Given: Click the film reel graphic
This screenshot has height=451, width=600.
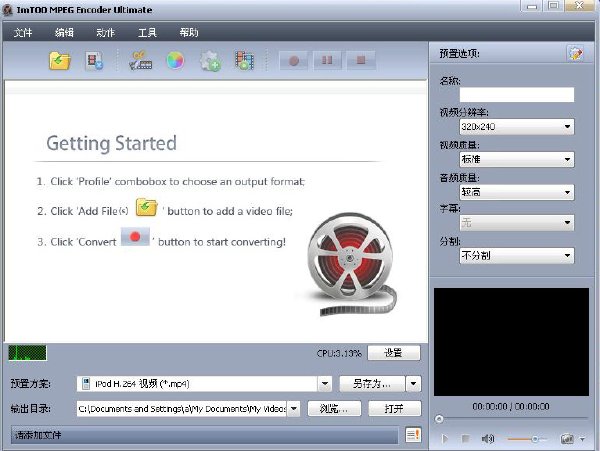Looking at the screenshot, I should point(351,264).
